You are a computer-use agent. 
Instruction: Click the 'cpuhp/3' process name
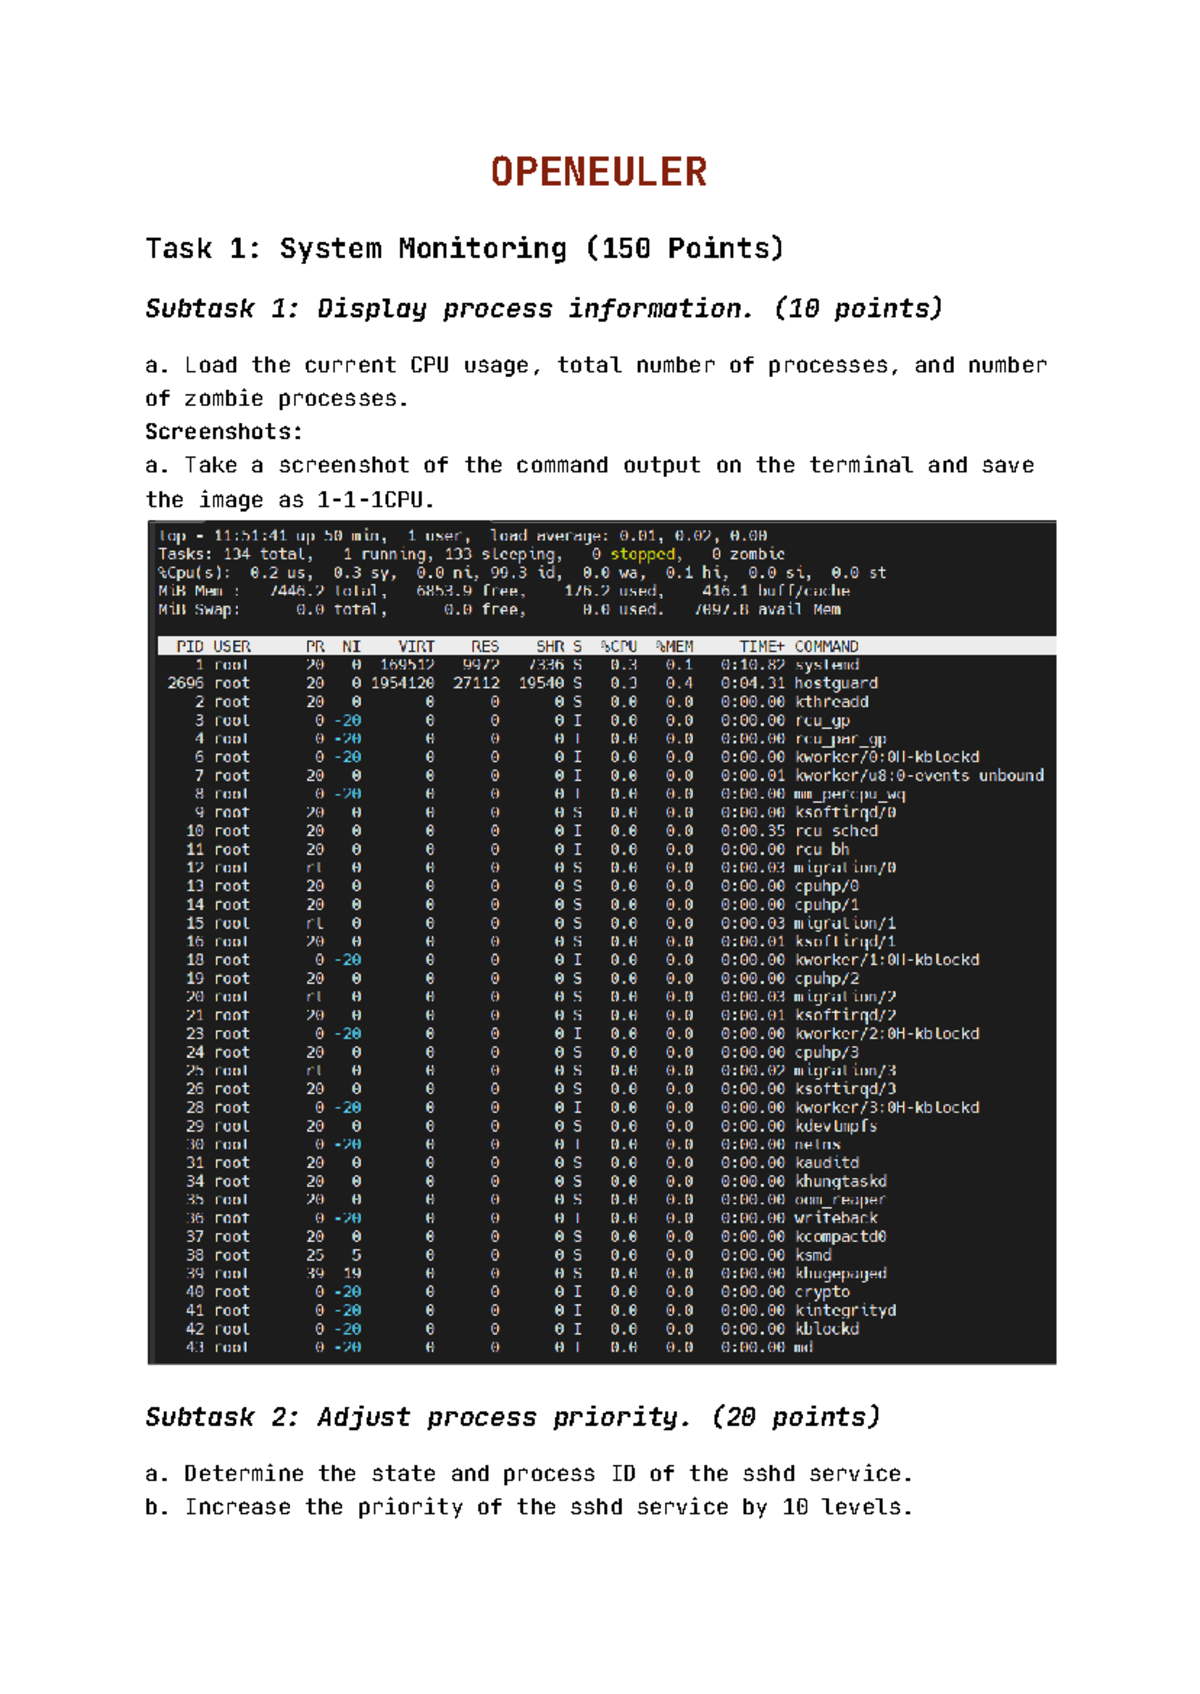coord(827,1052)
